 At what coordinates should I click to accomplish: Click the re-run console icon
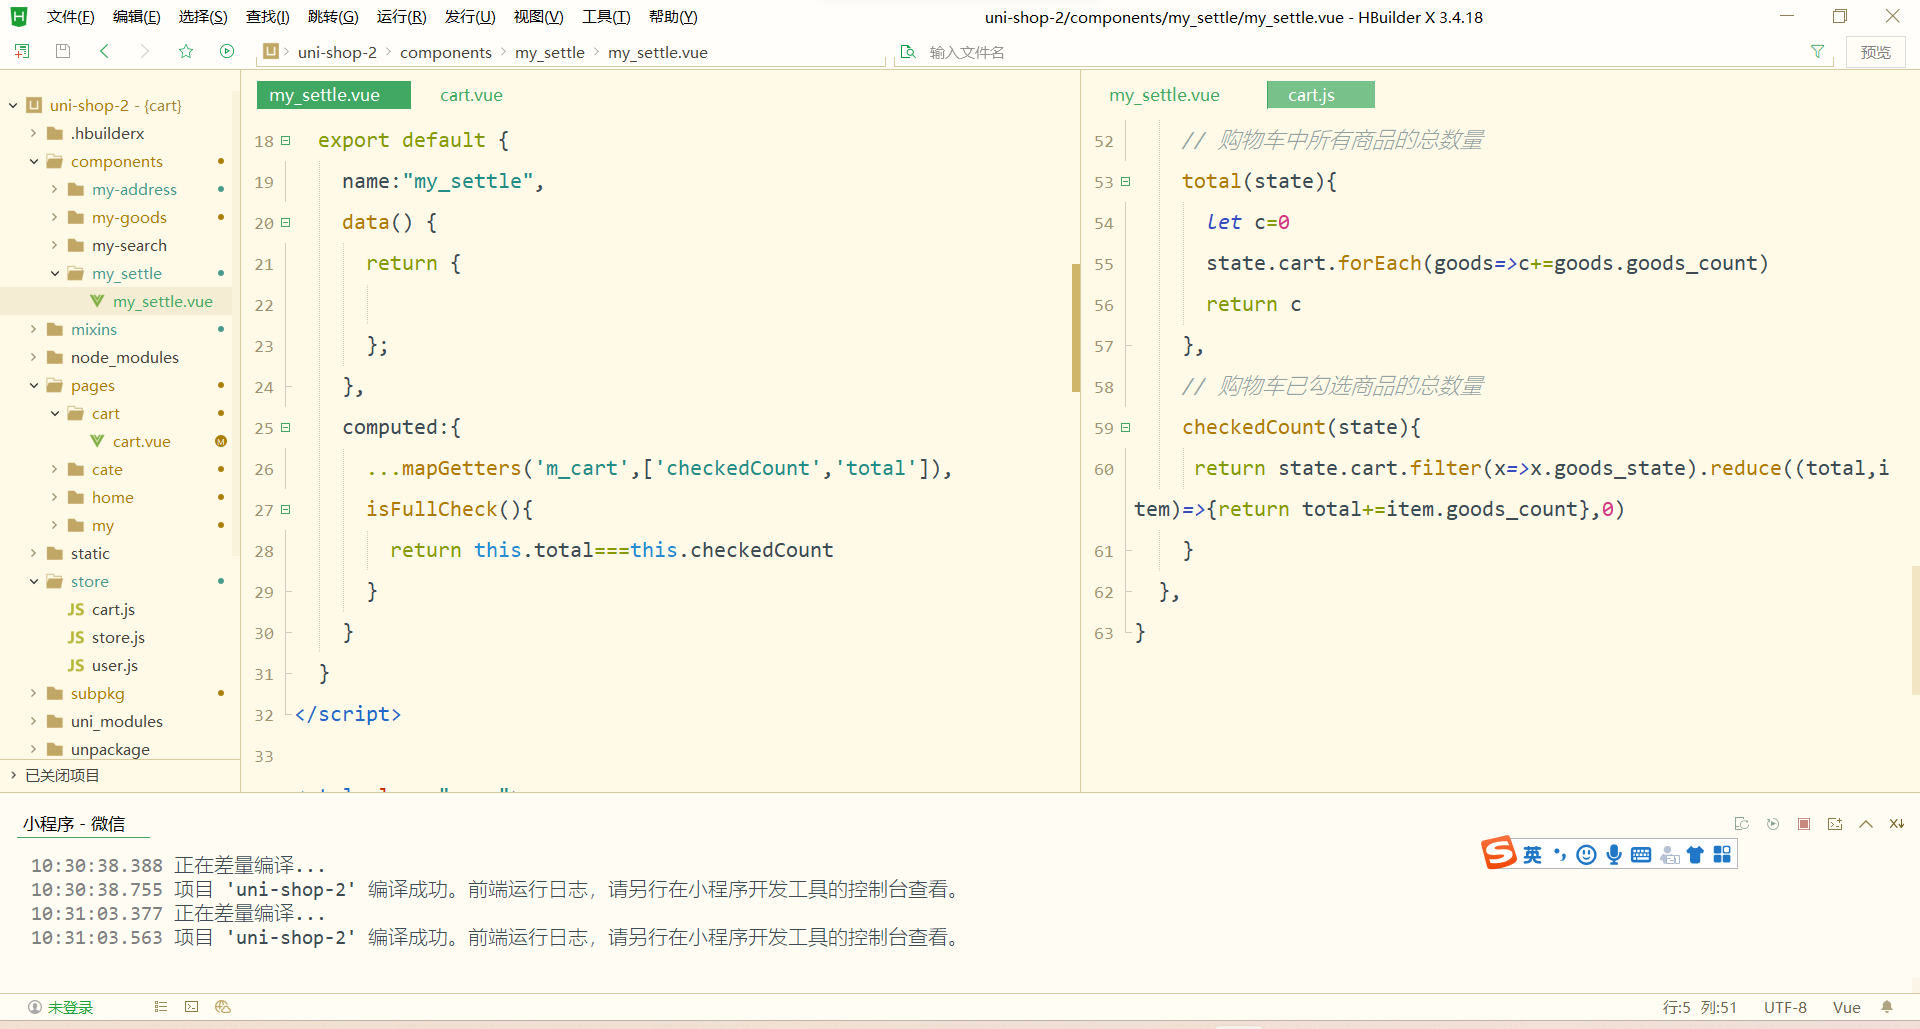[1773, 824]
